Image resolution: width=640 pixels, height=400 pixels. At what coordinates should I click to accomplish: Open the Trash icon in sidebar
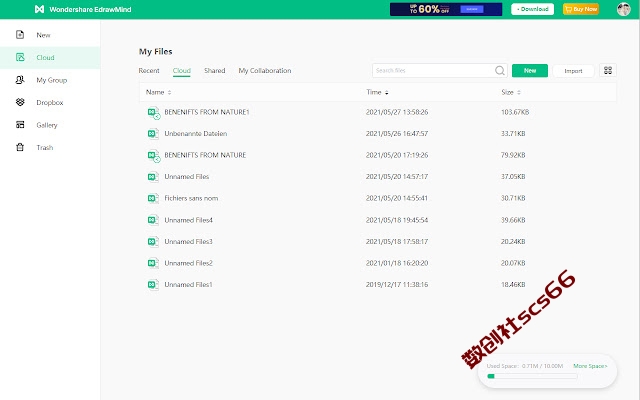point(20,147)
